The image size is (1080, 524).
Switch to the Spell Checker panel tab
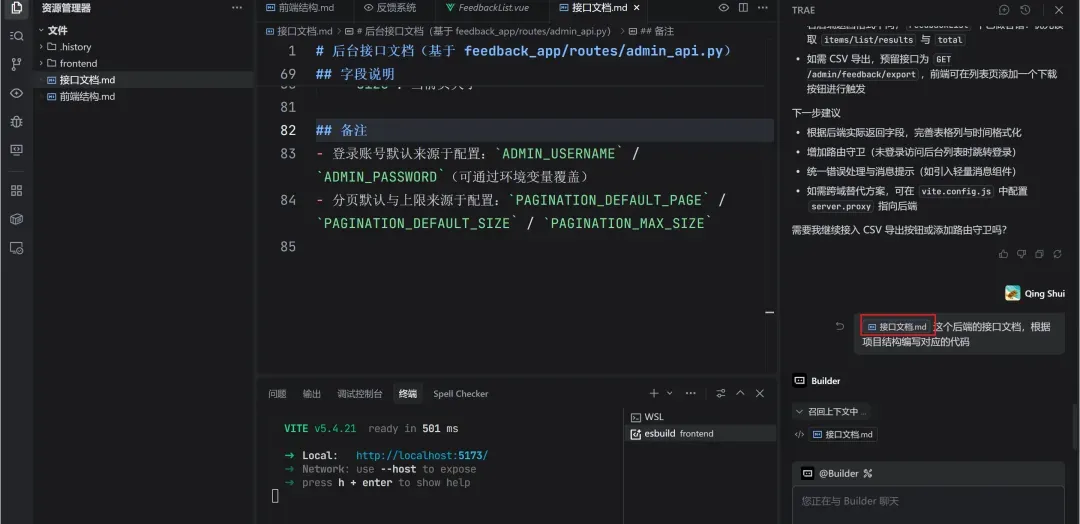460,394
